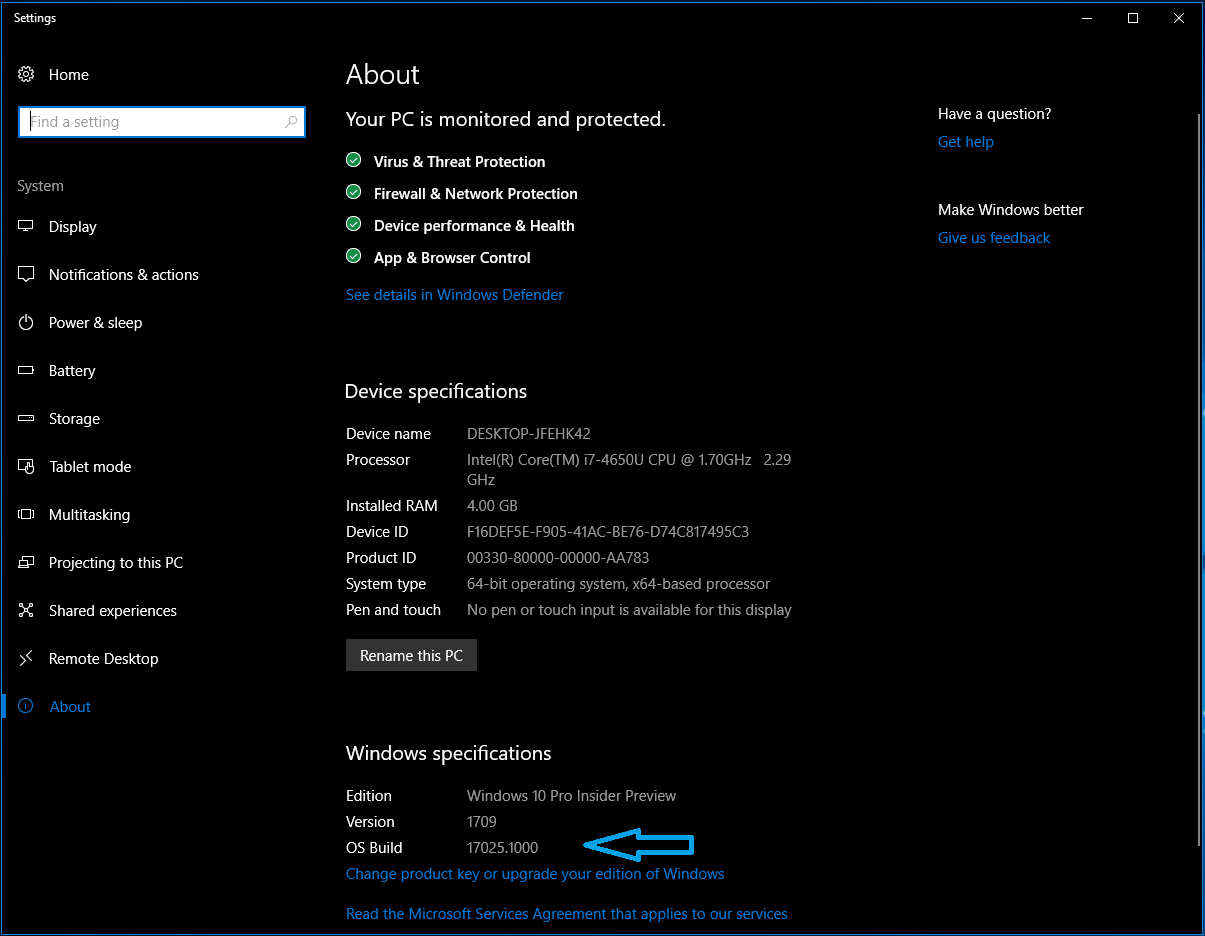Click the Notifications & actions icon
The height and width of the screenshot is (936, 1205).
click(26, 275)
